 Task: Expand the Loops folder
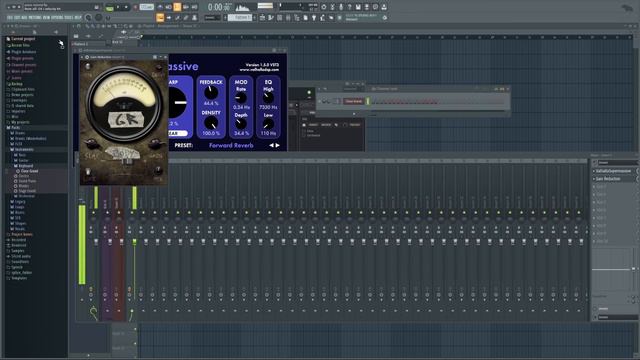(x=19, y=207)
